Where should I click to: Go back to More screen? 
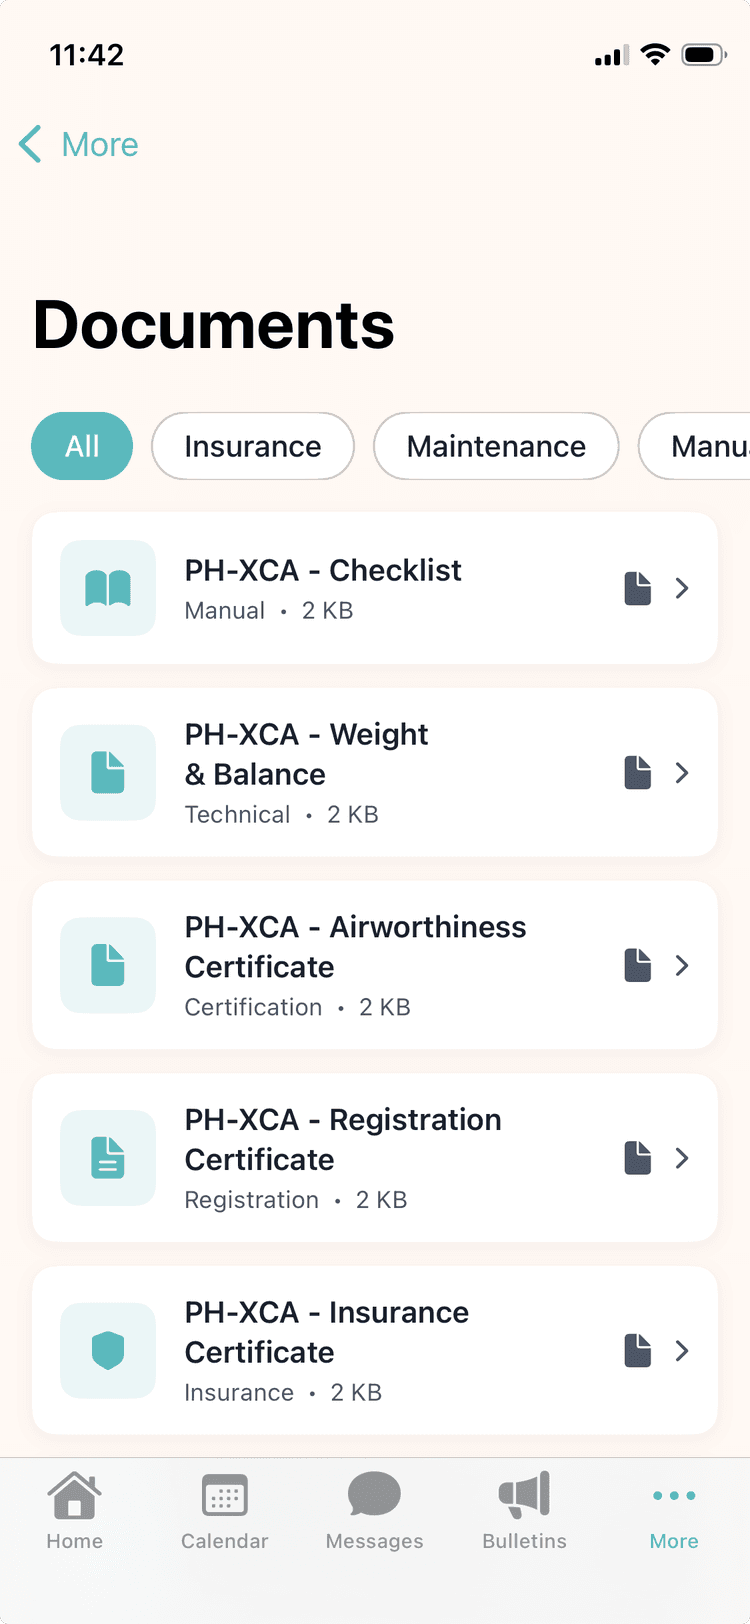(79, 145)
